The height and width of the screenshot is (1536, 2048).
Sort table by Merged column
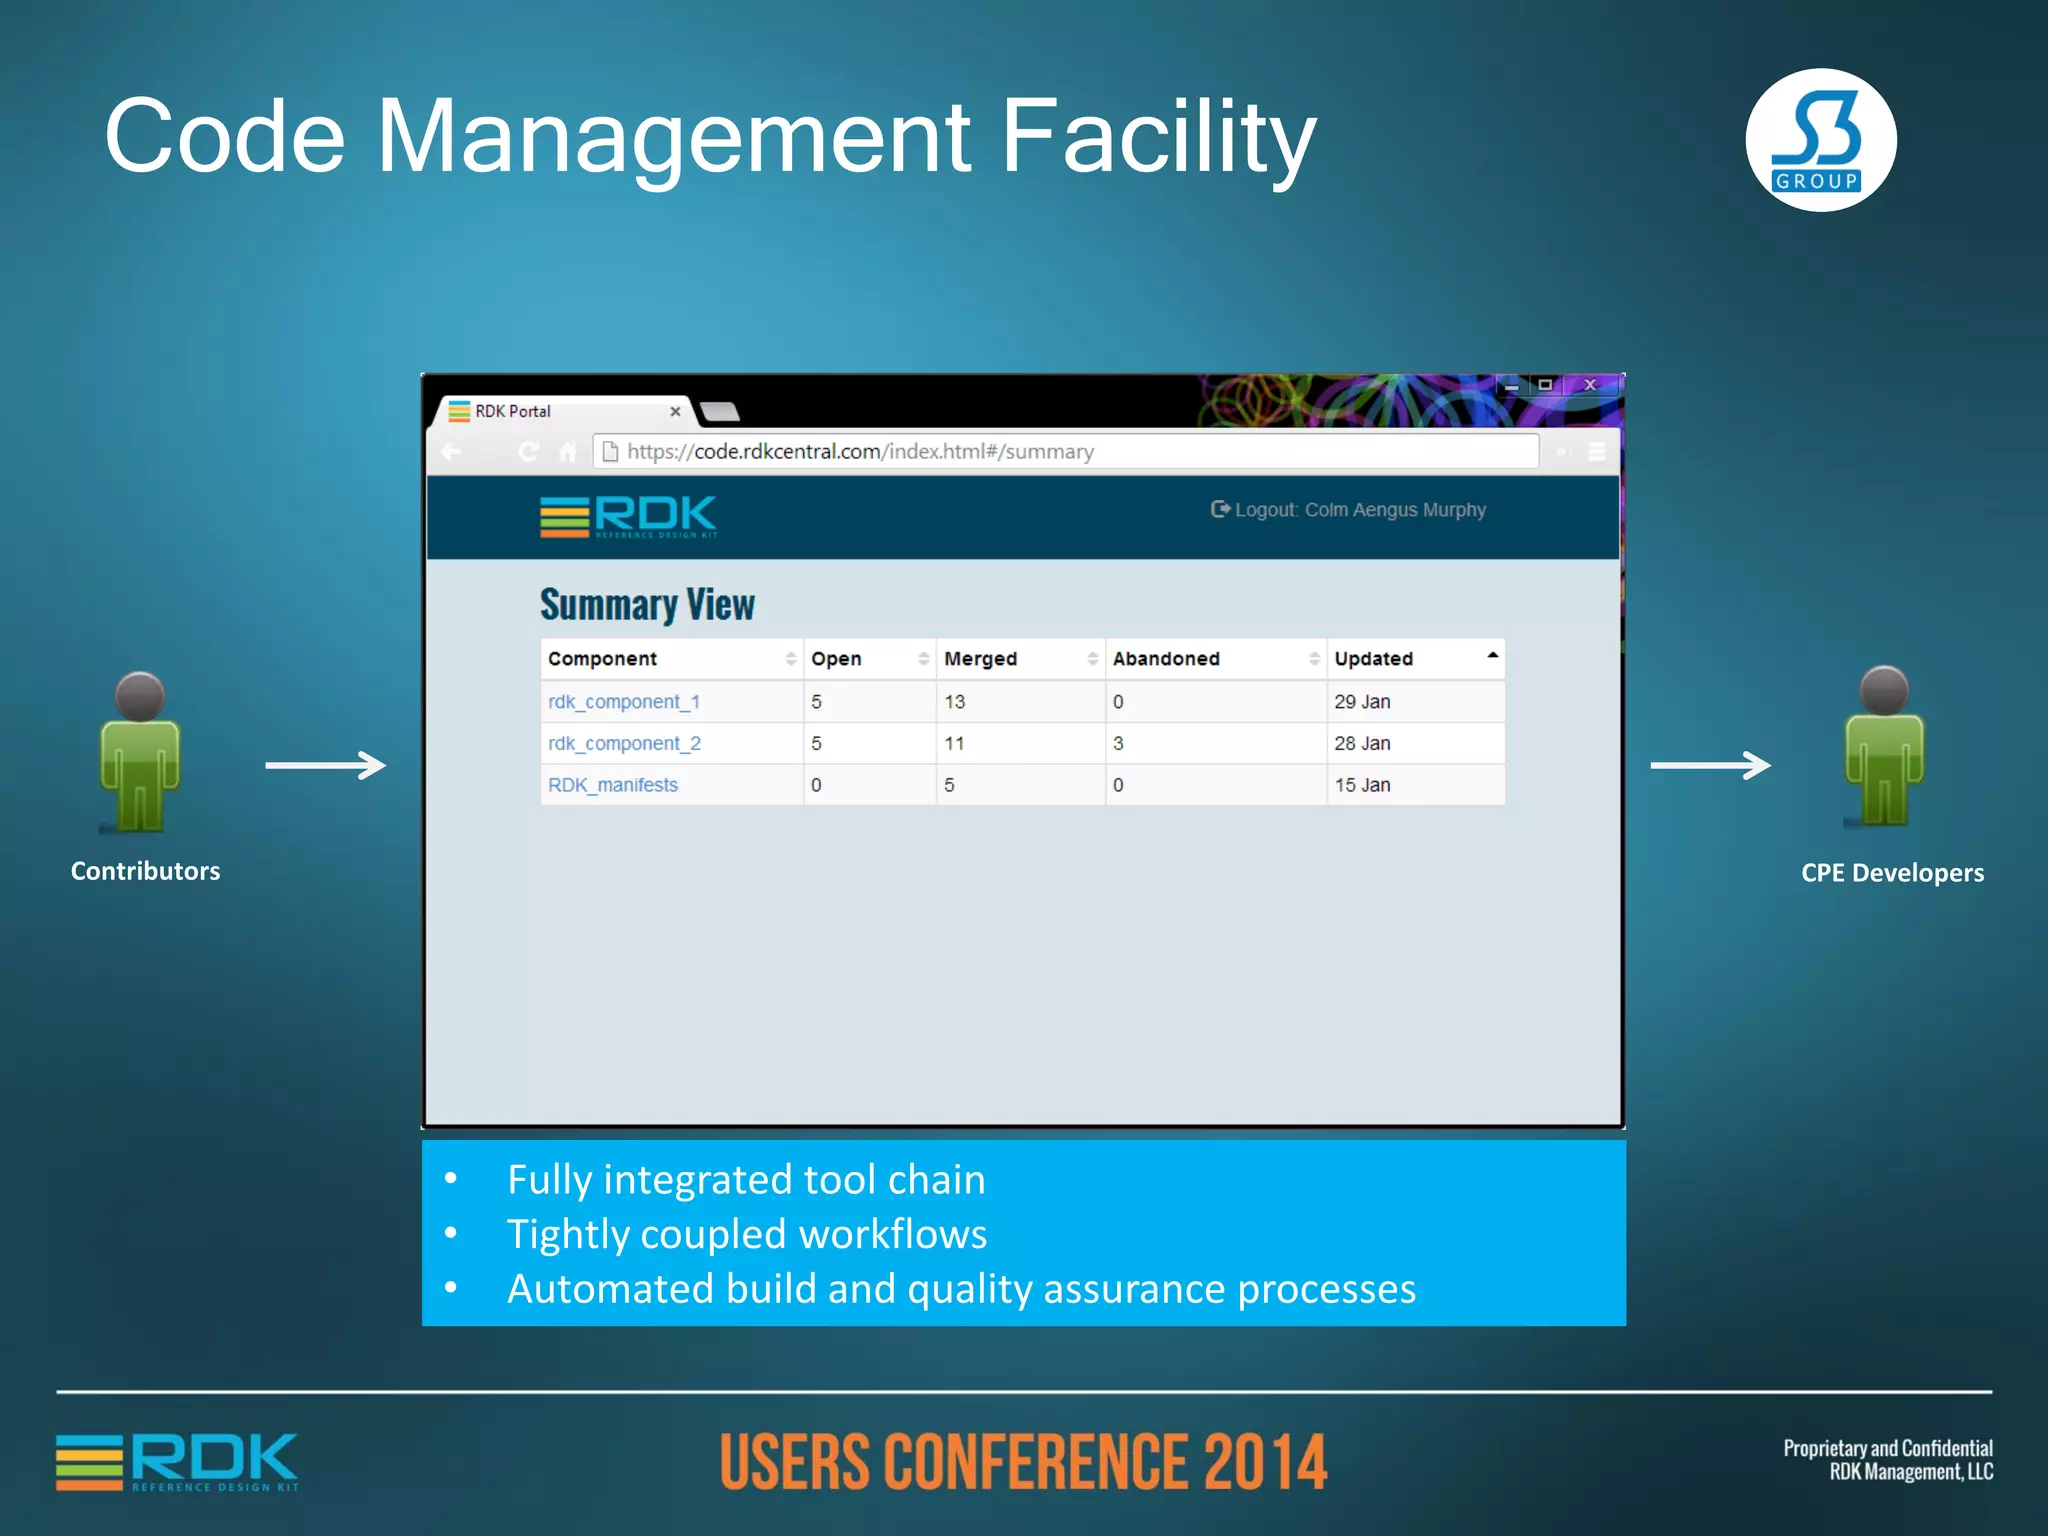point(1021,659)
